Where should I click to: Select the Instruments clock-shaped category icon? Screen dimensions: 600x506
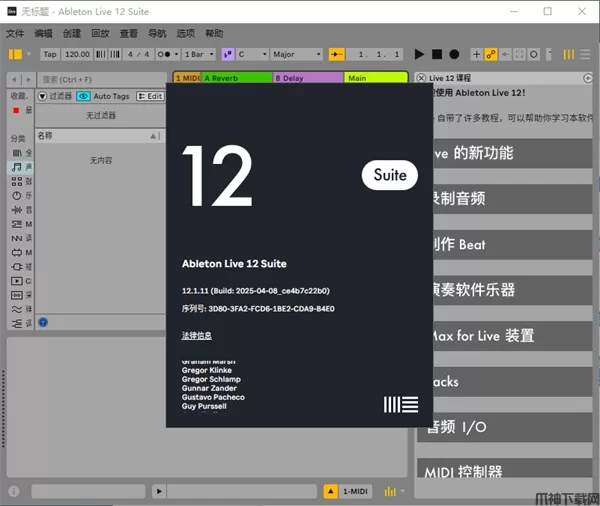[17, 196]
